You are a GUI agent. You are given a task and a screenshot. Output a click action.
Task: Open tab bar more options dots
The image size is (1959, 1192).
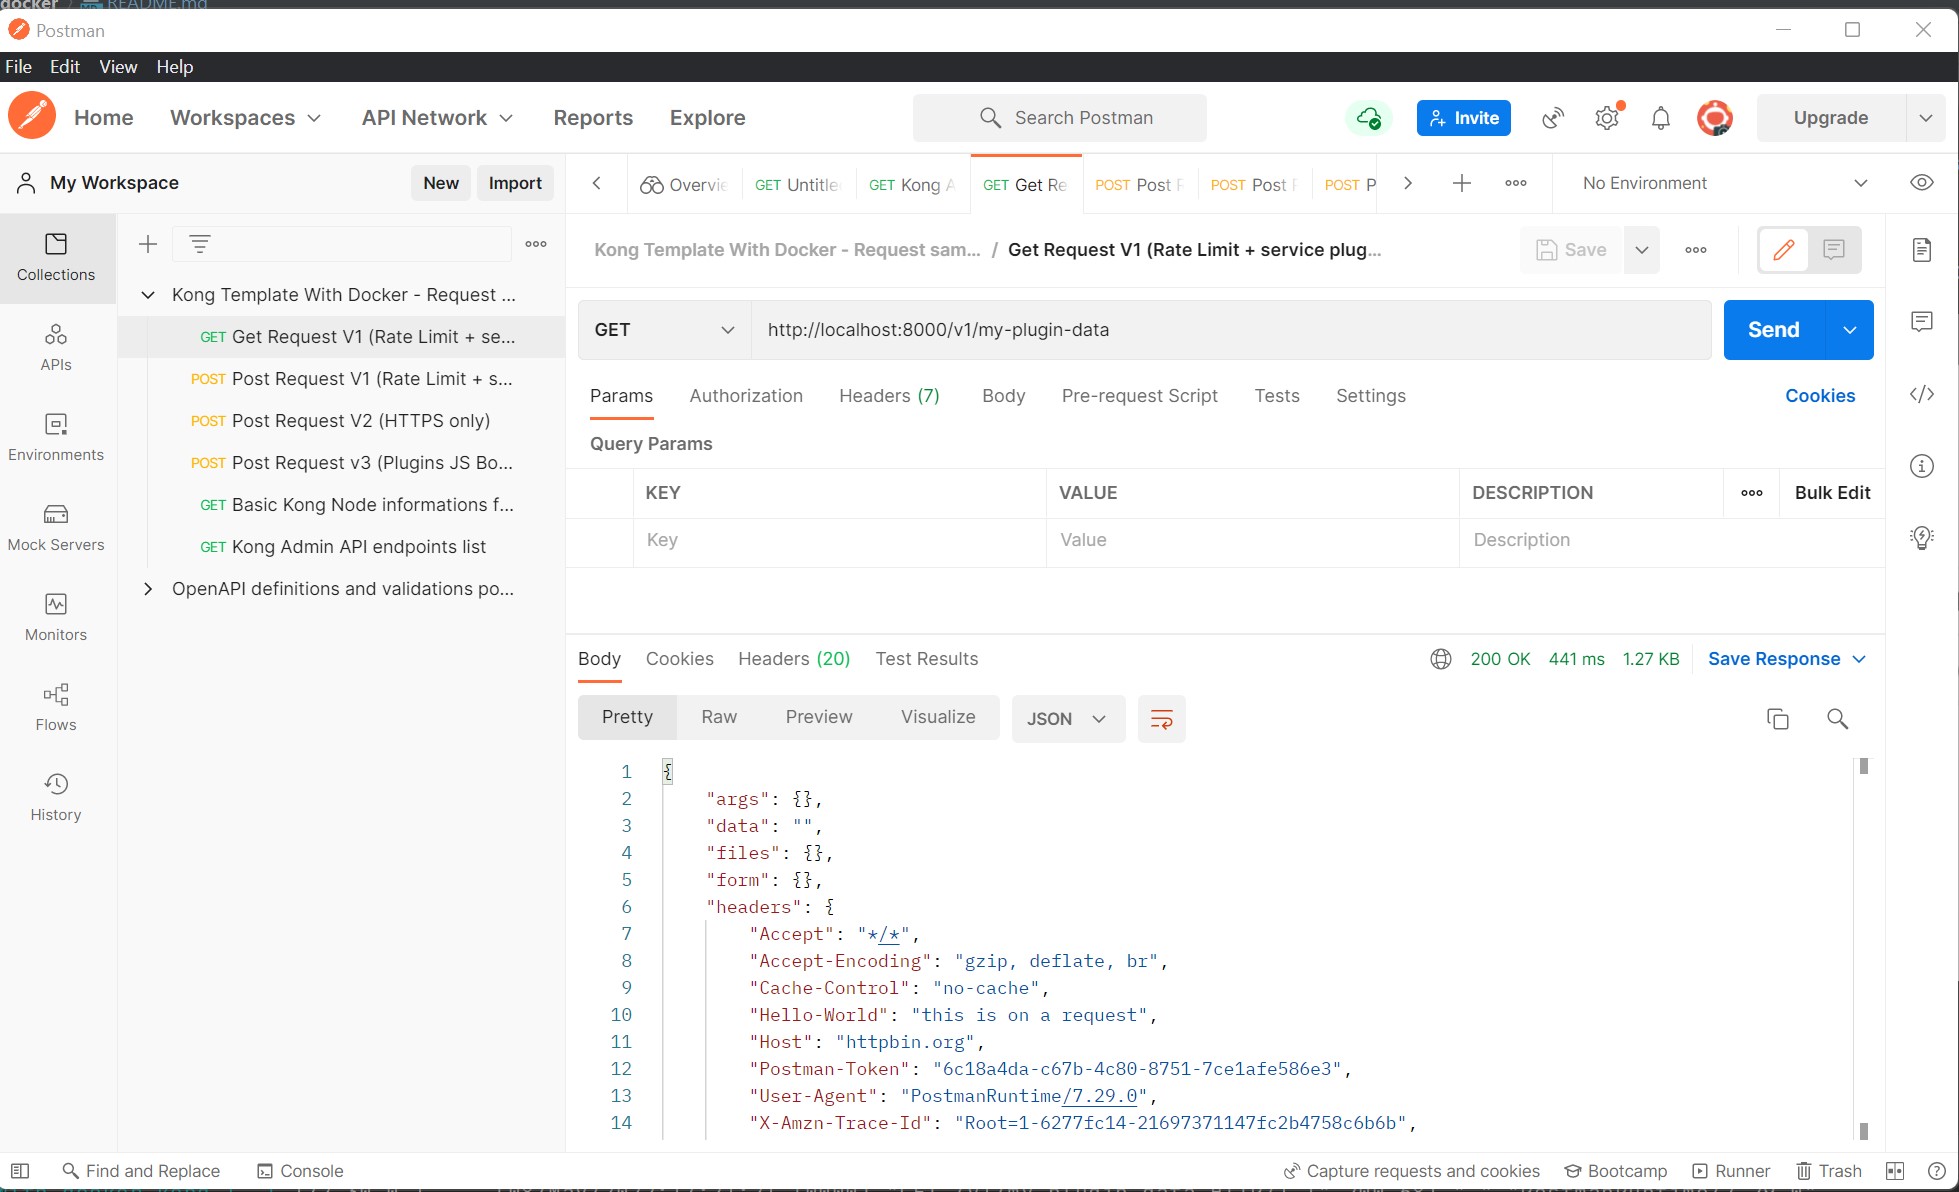pyautogui.click(x=1516, y=183)
